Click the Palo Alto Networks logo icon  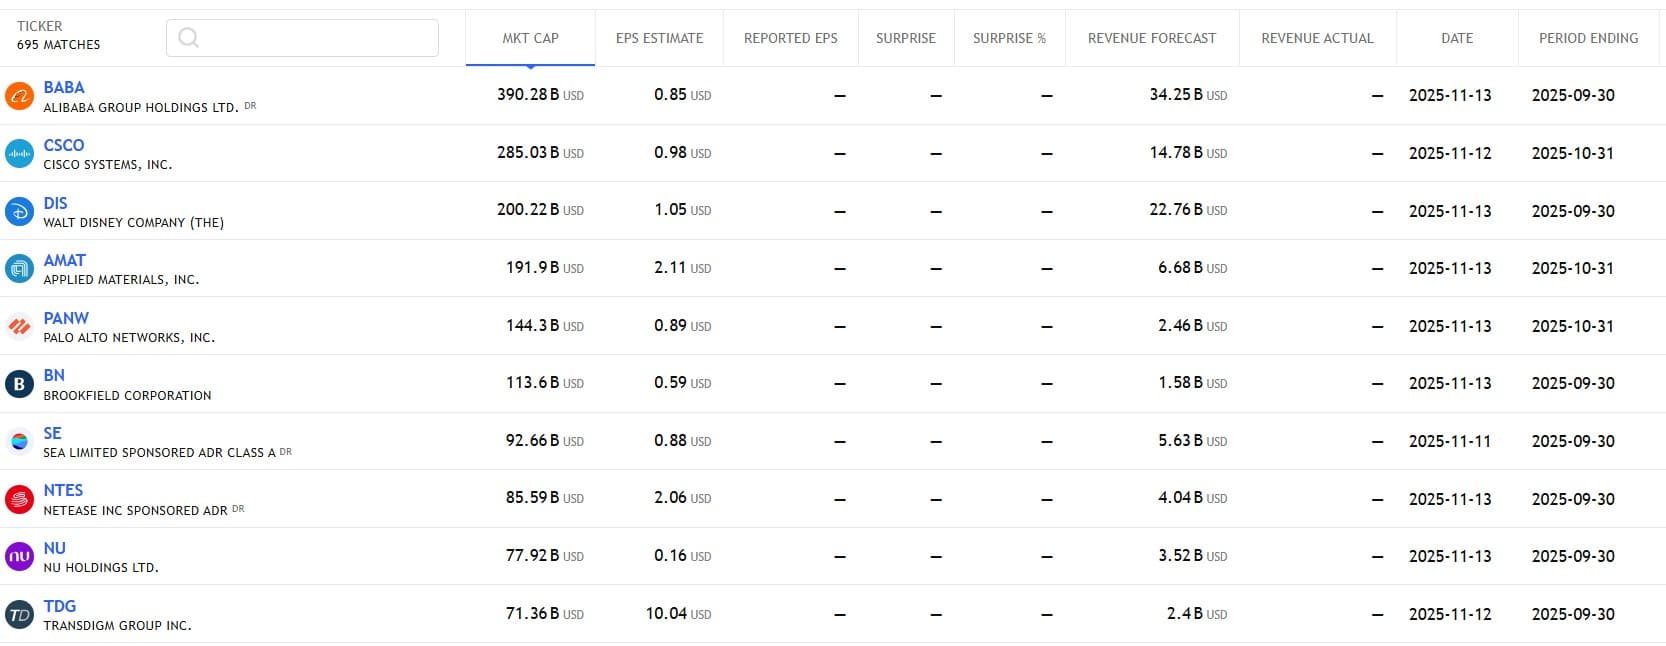tap(19, 327)
